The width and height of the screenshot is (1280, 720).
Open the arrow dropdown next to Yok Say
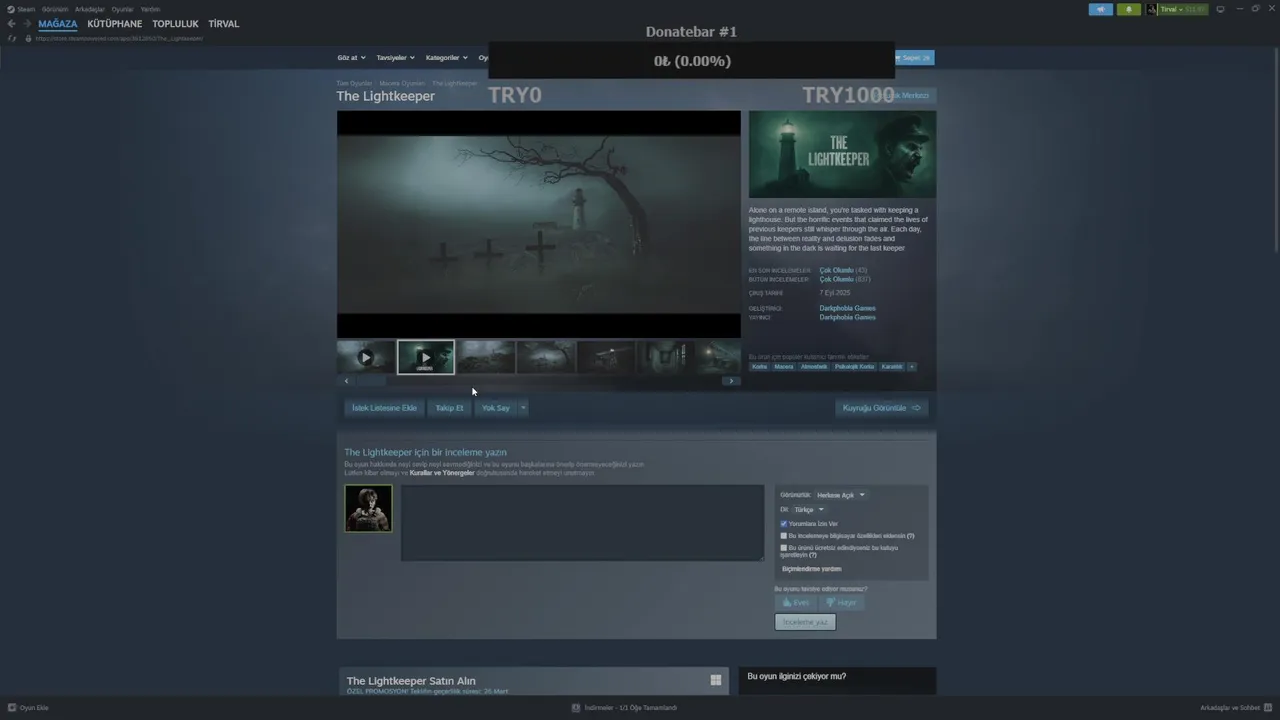(522, 408)
